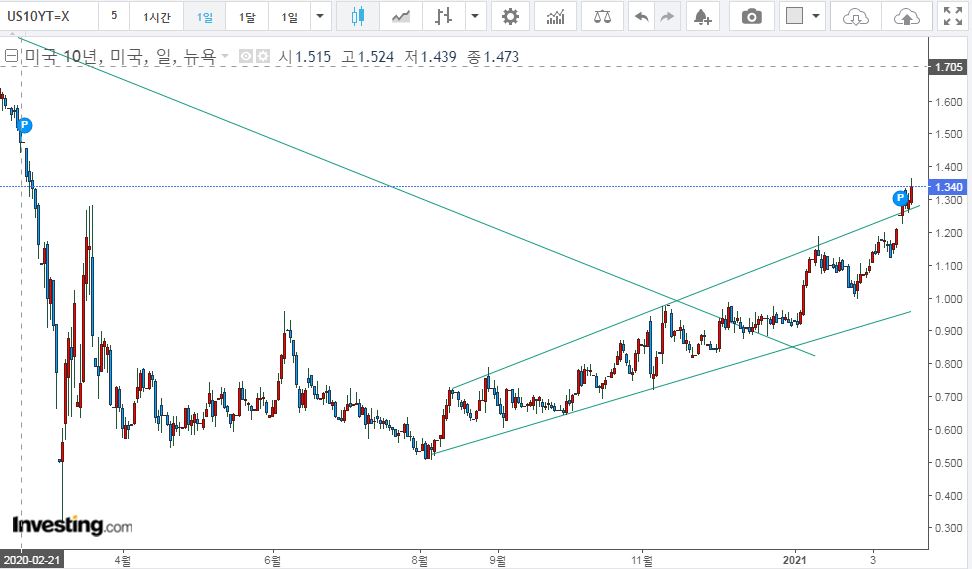Open the interval dropdown arrow

pos(320,16)
